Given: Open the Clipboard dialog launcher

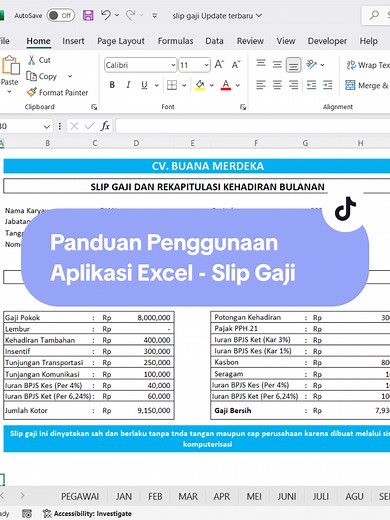Looking at the screenshot, I should [94, 107].
